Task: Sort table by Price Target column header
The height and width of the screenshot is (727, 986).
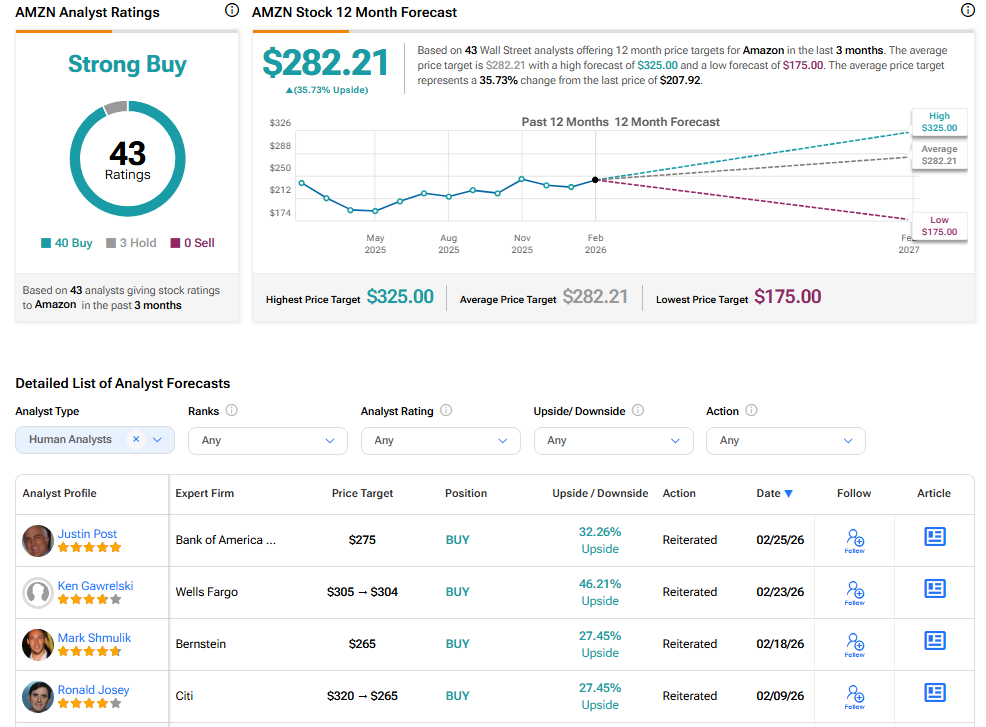Action: [x=362, y=493]
